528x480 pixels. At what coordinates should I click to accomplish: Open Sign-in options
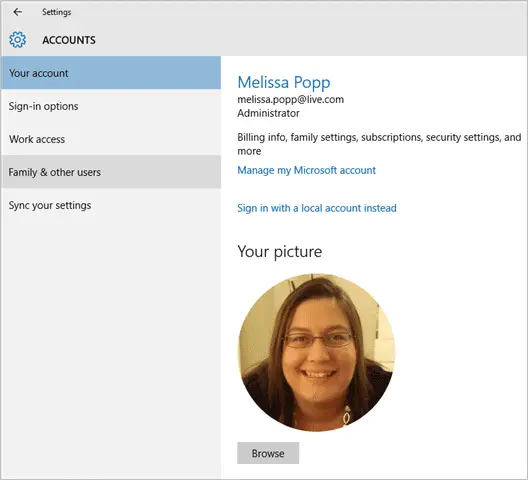[x=111, y=106]
